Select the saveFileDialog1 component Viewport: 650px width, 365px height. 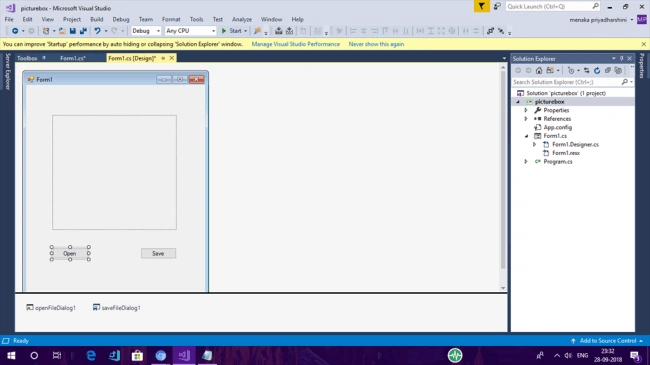point(117,308)
